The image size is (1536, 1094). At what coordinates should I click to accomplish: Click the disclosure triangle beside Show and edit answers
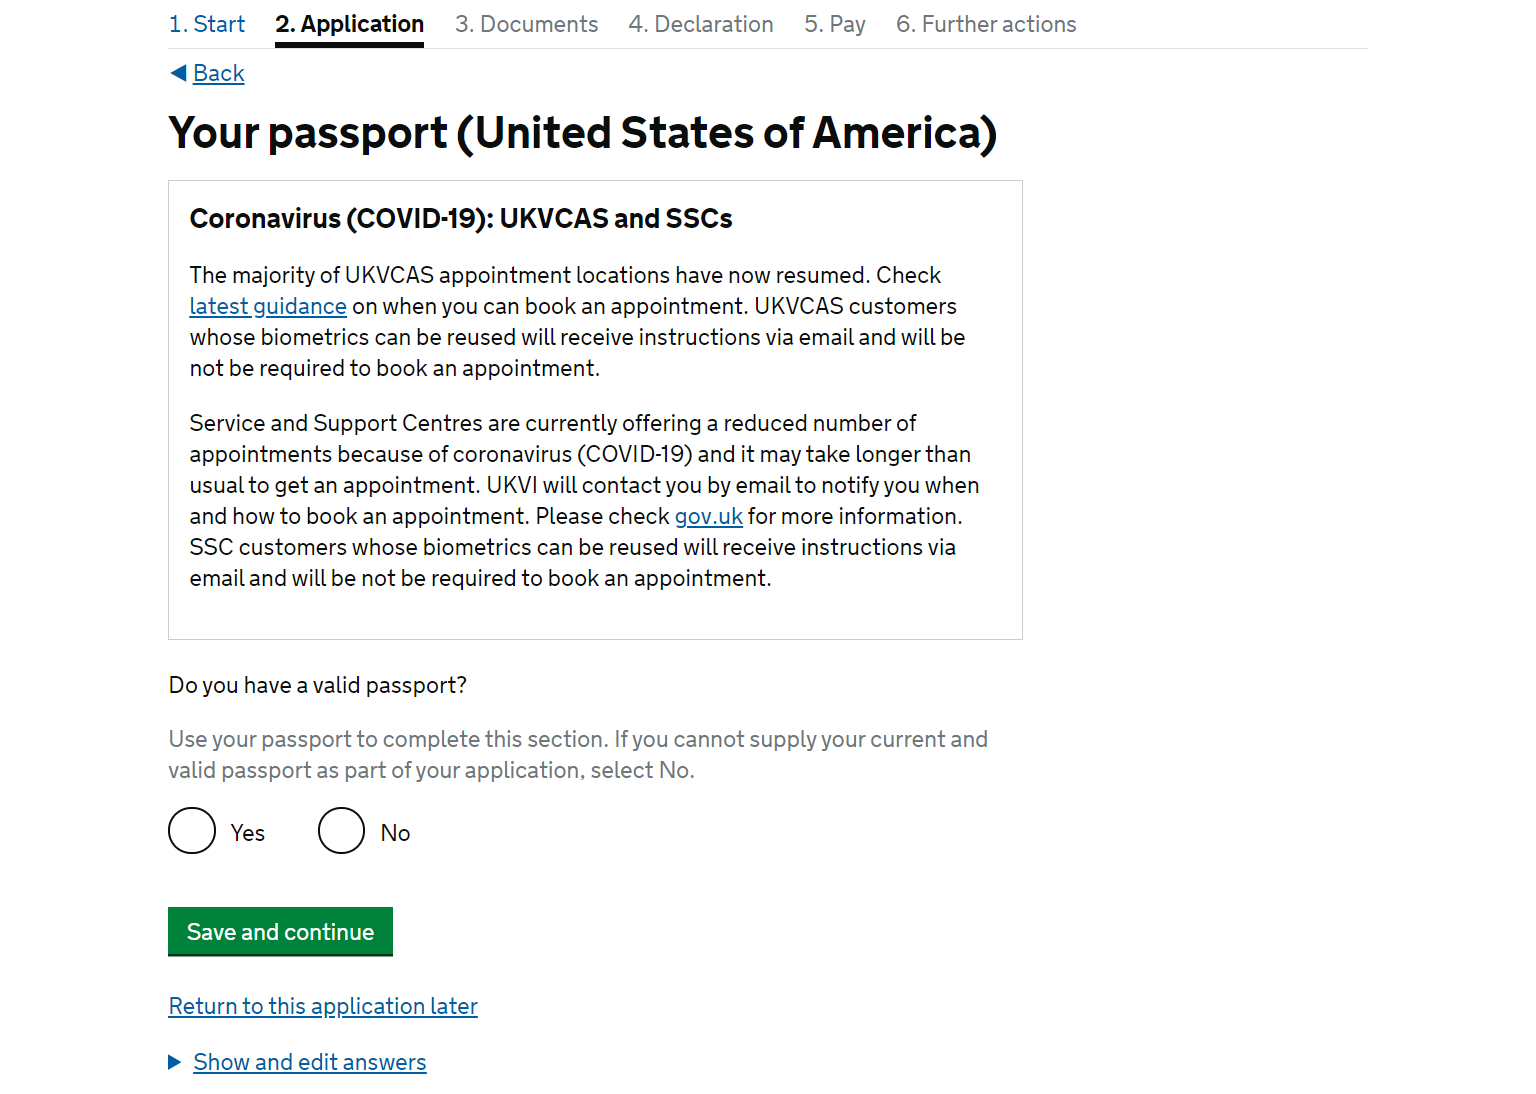tap(175, 1062)
